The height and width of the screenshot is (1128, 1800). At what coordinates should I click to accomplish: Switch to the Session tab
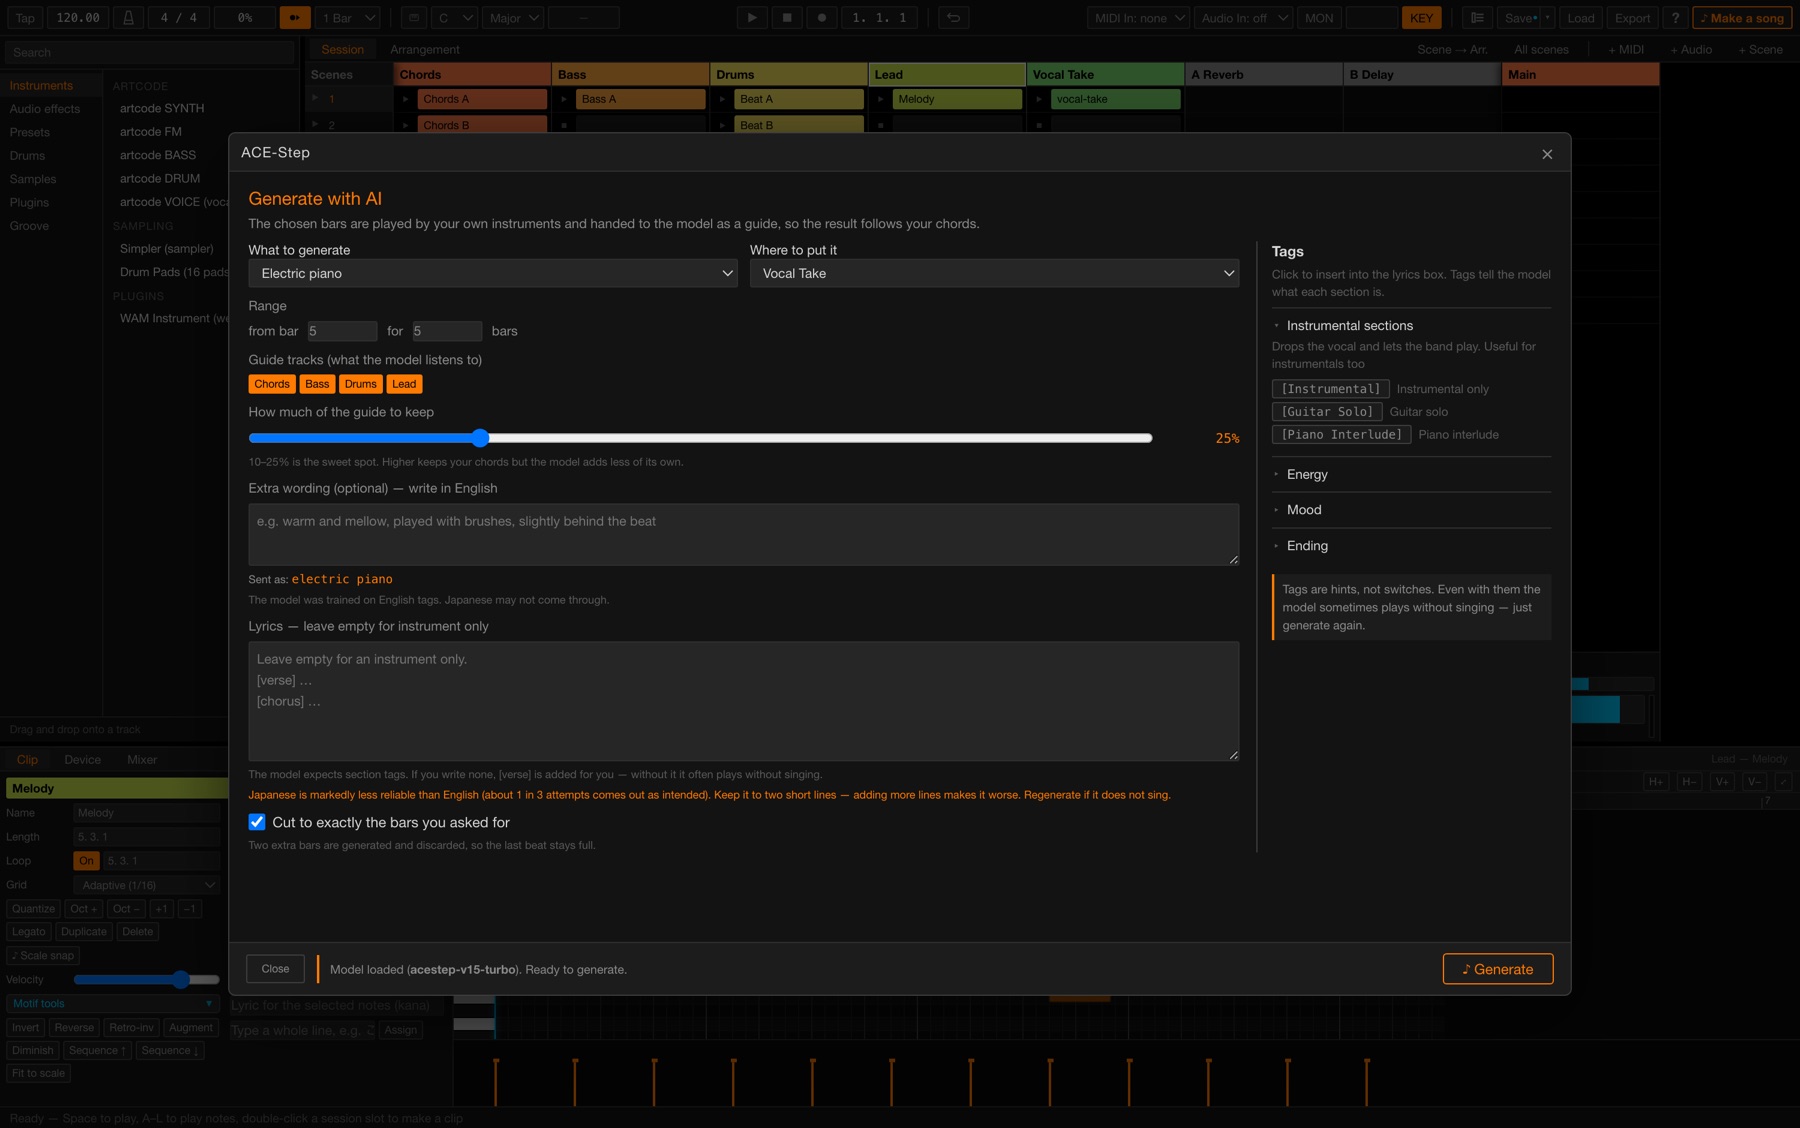[x=342, y=49]
